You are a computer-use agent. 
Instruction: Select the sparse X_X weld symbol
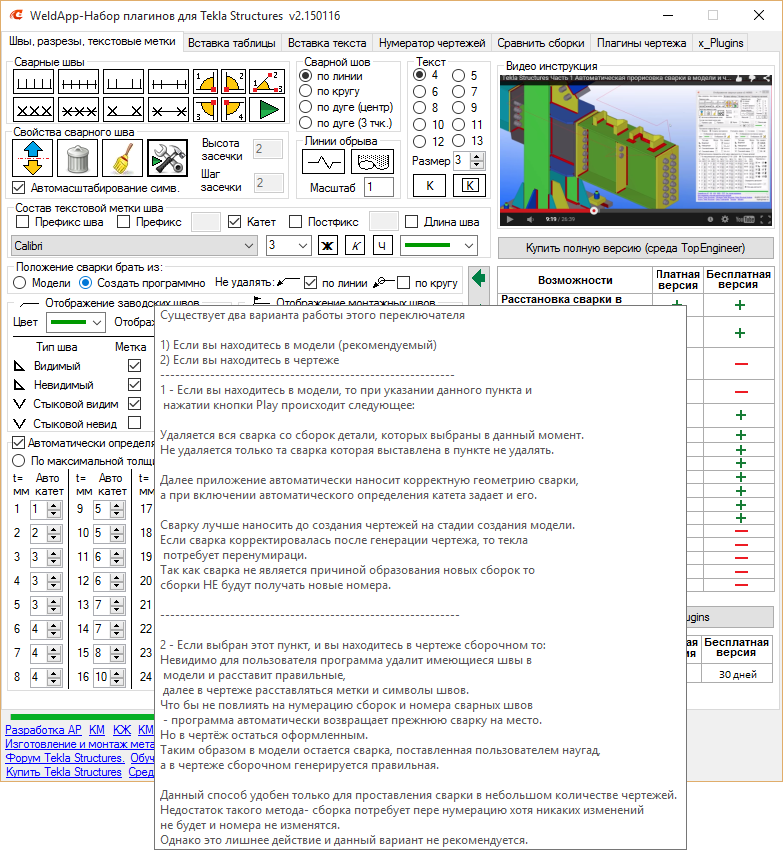click(124, 110)
